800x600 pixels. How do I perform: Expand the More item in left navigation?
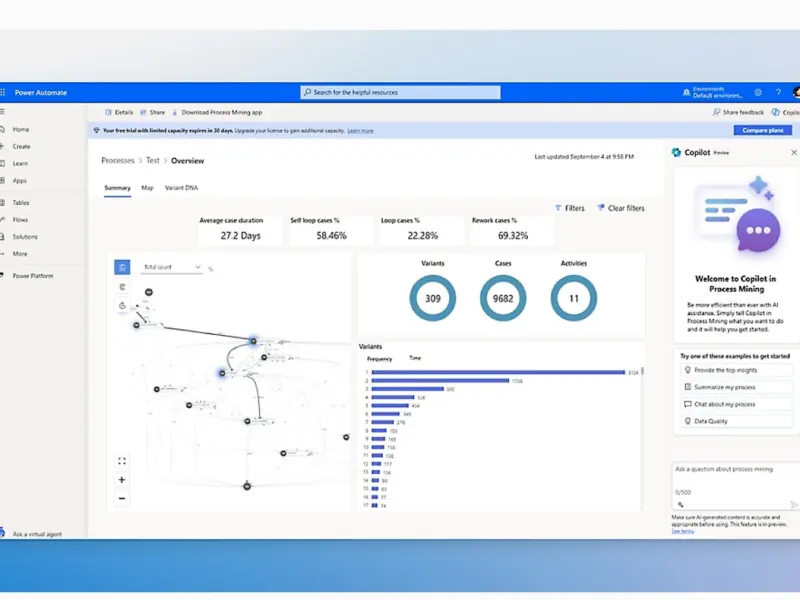coord(20,254)
